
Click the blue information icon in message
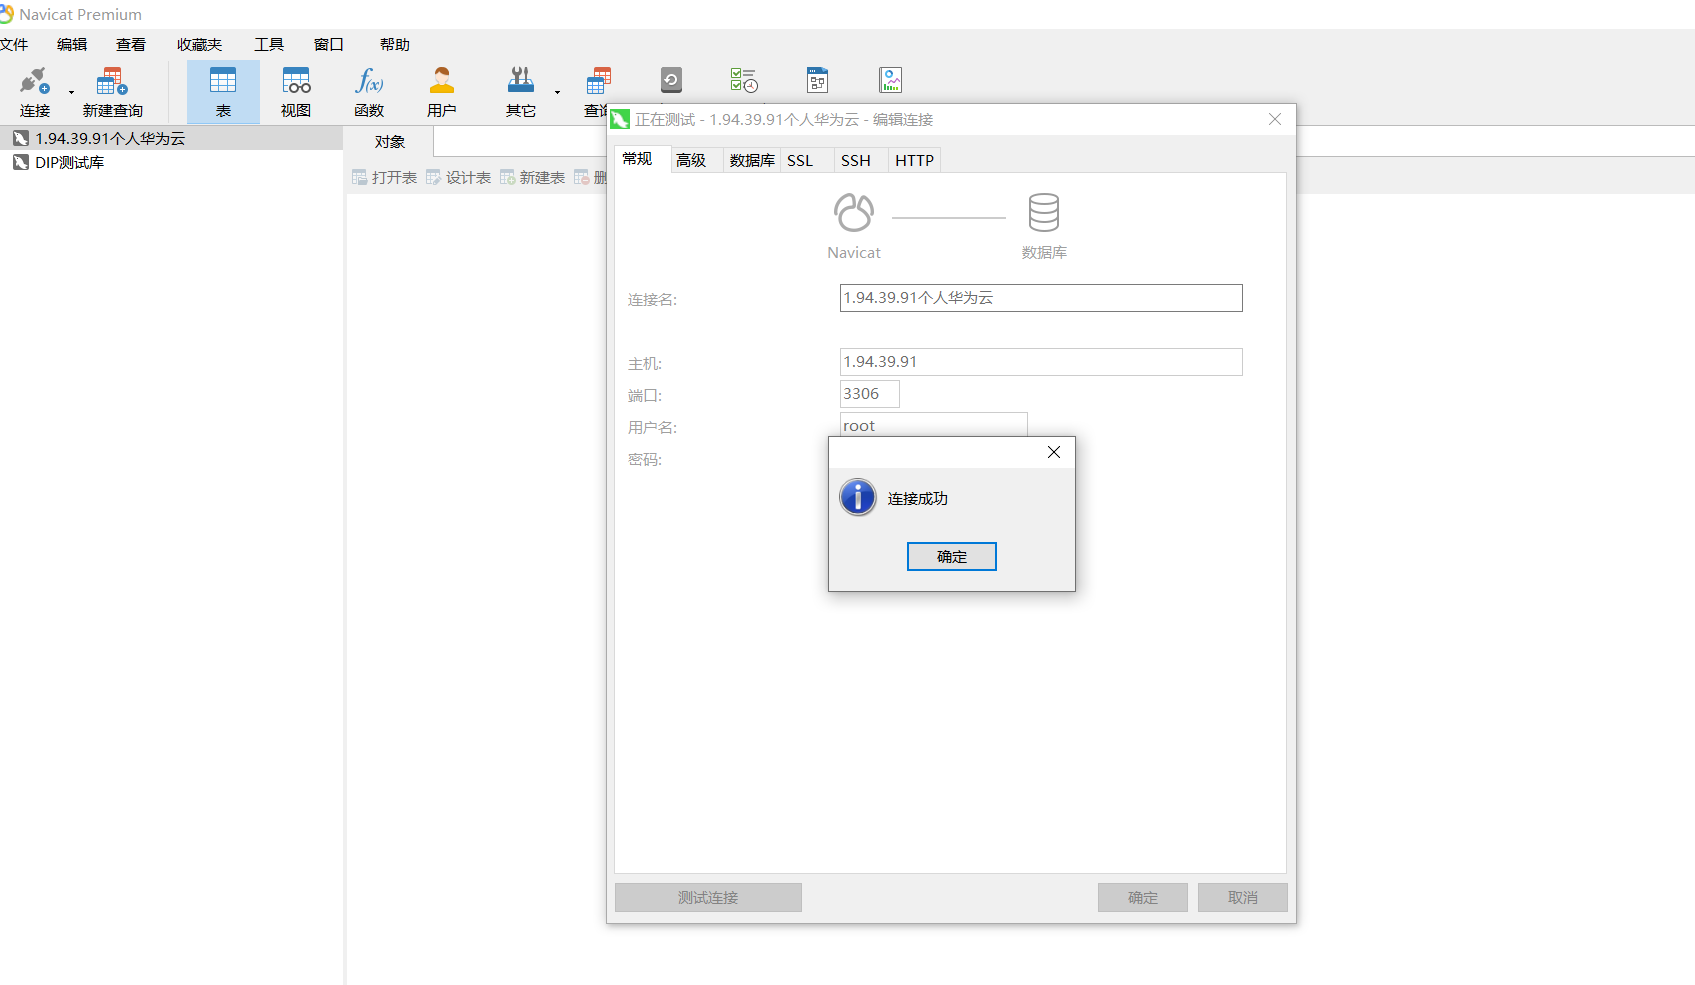point(858,497)
